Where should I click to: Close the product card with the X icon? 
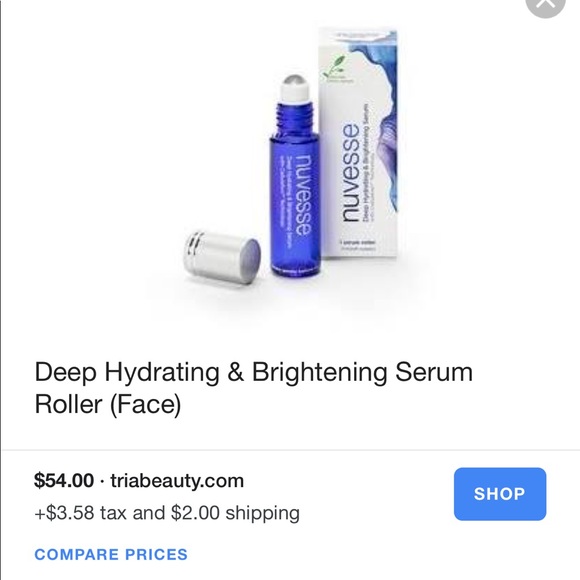pyautogui.click(x=546, y=4)
